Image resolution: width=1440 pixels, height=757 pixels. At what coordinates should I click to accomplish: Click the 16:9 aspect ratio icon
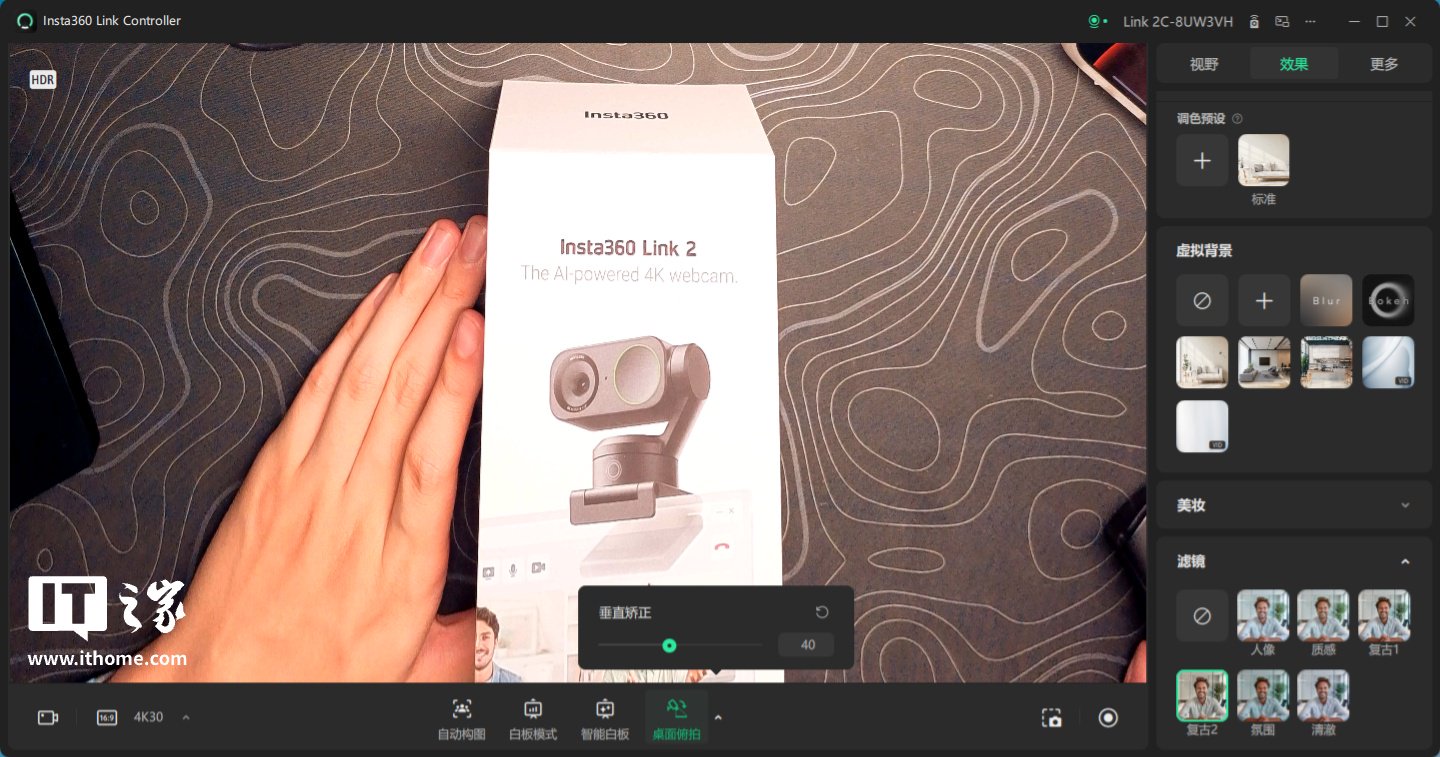[x=107, y=717]
